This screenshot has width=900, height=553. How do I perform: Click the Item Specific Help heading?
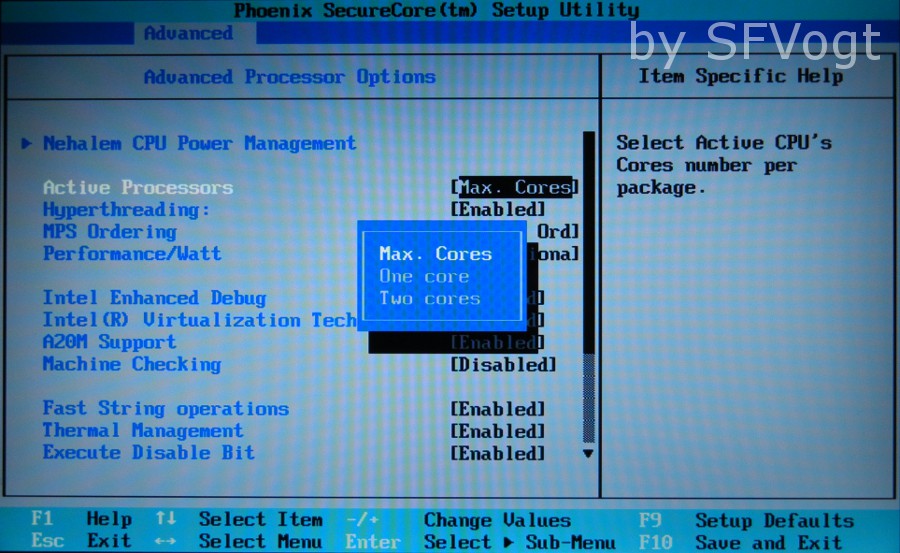pos(741,75)
